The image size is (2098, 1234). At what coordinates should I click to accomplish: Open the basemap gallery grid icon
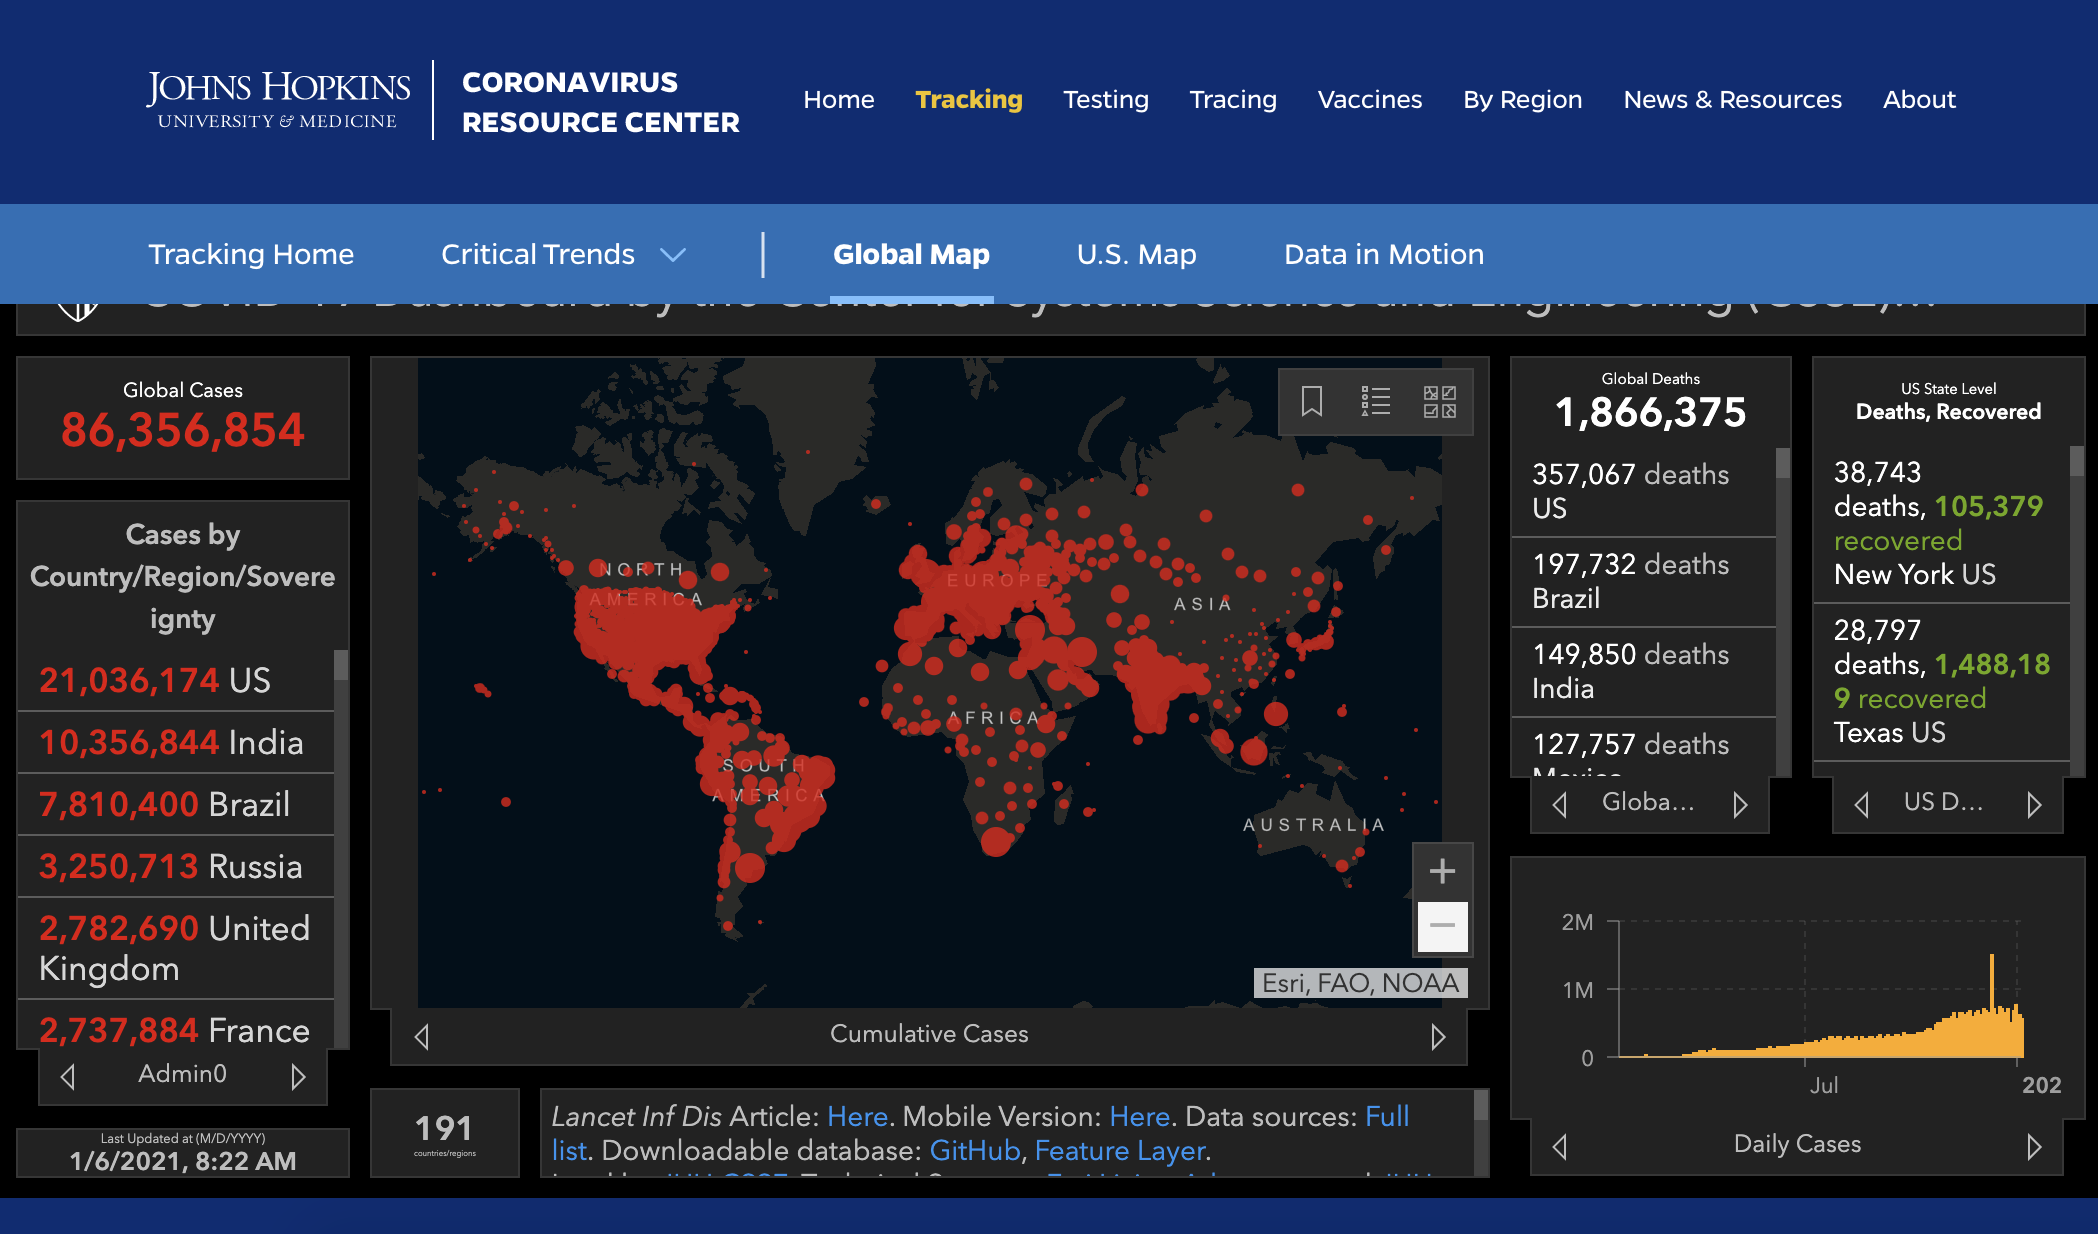click(x=1439, y=402)
